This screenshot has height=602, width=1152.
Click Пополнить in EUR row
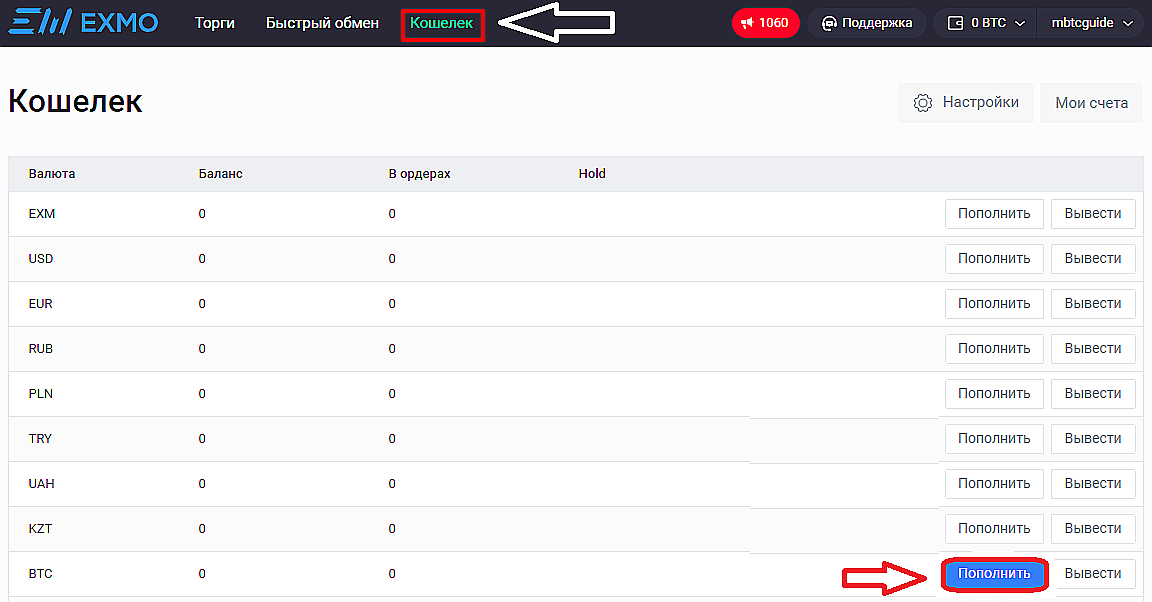(994, 304)
